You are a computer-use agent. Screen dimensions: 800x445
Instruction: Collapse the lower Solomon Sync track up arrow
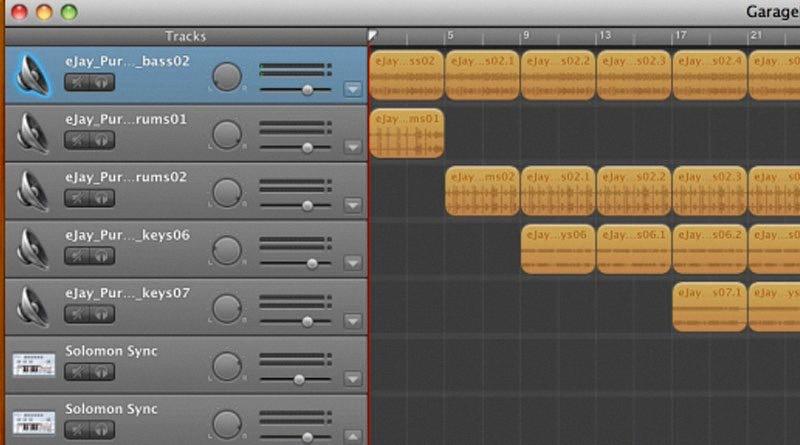[353, 436]
